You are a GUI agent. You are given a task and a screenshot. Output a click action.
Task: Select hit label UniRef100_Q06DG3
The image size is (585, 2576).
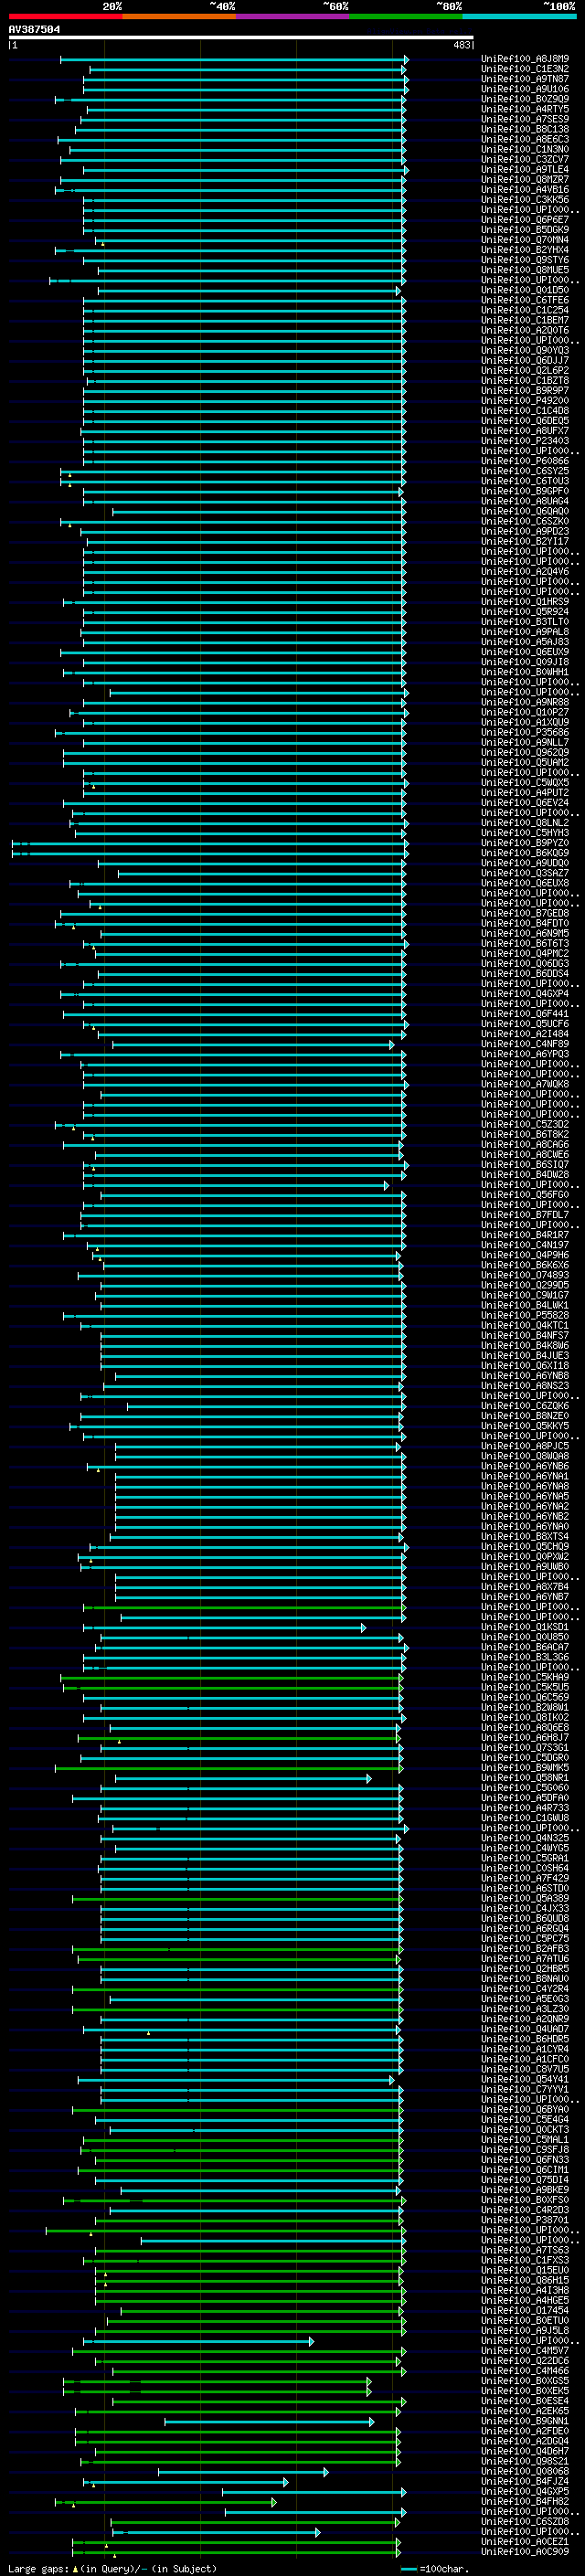click(x=525, y=964)
